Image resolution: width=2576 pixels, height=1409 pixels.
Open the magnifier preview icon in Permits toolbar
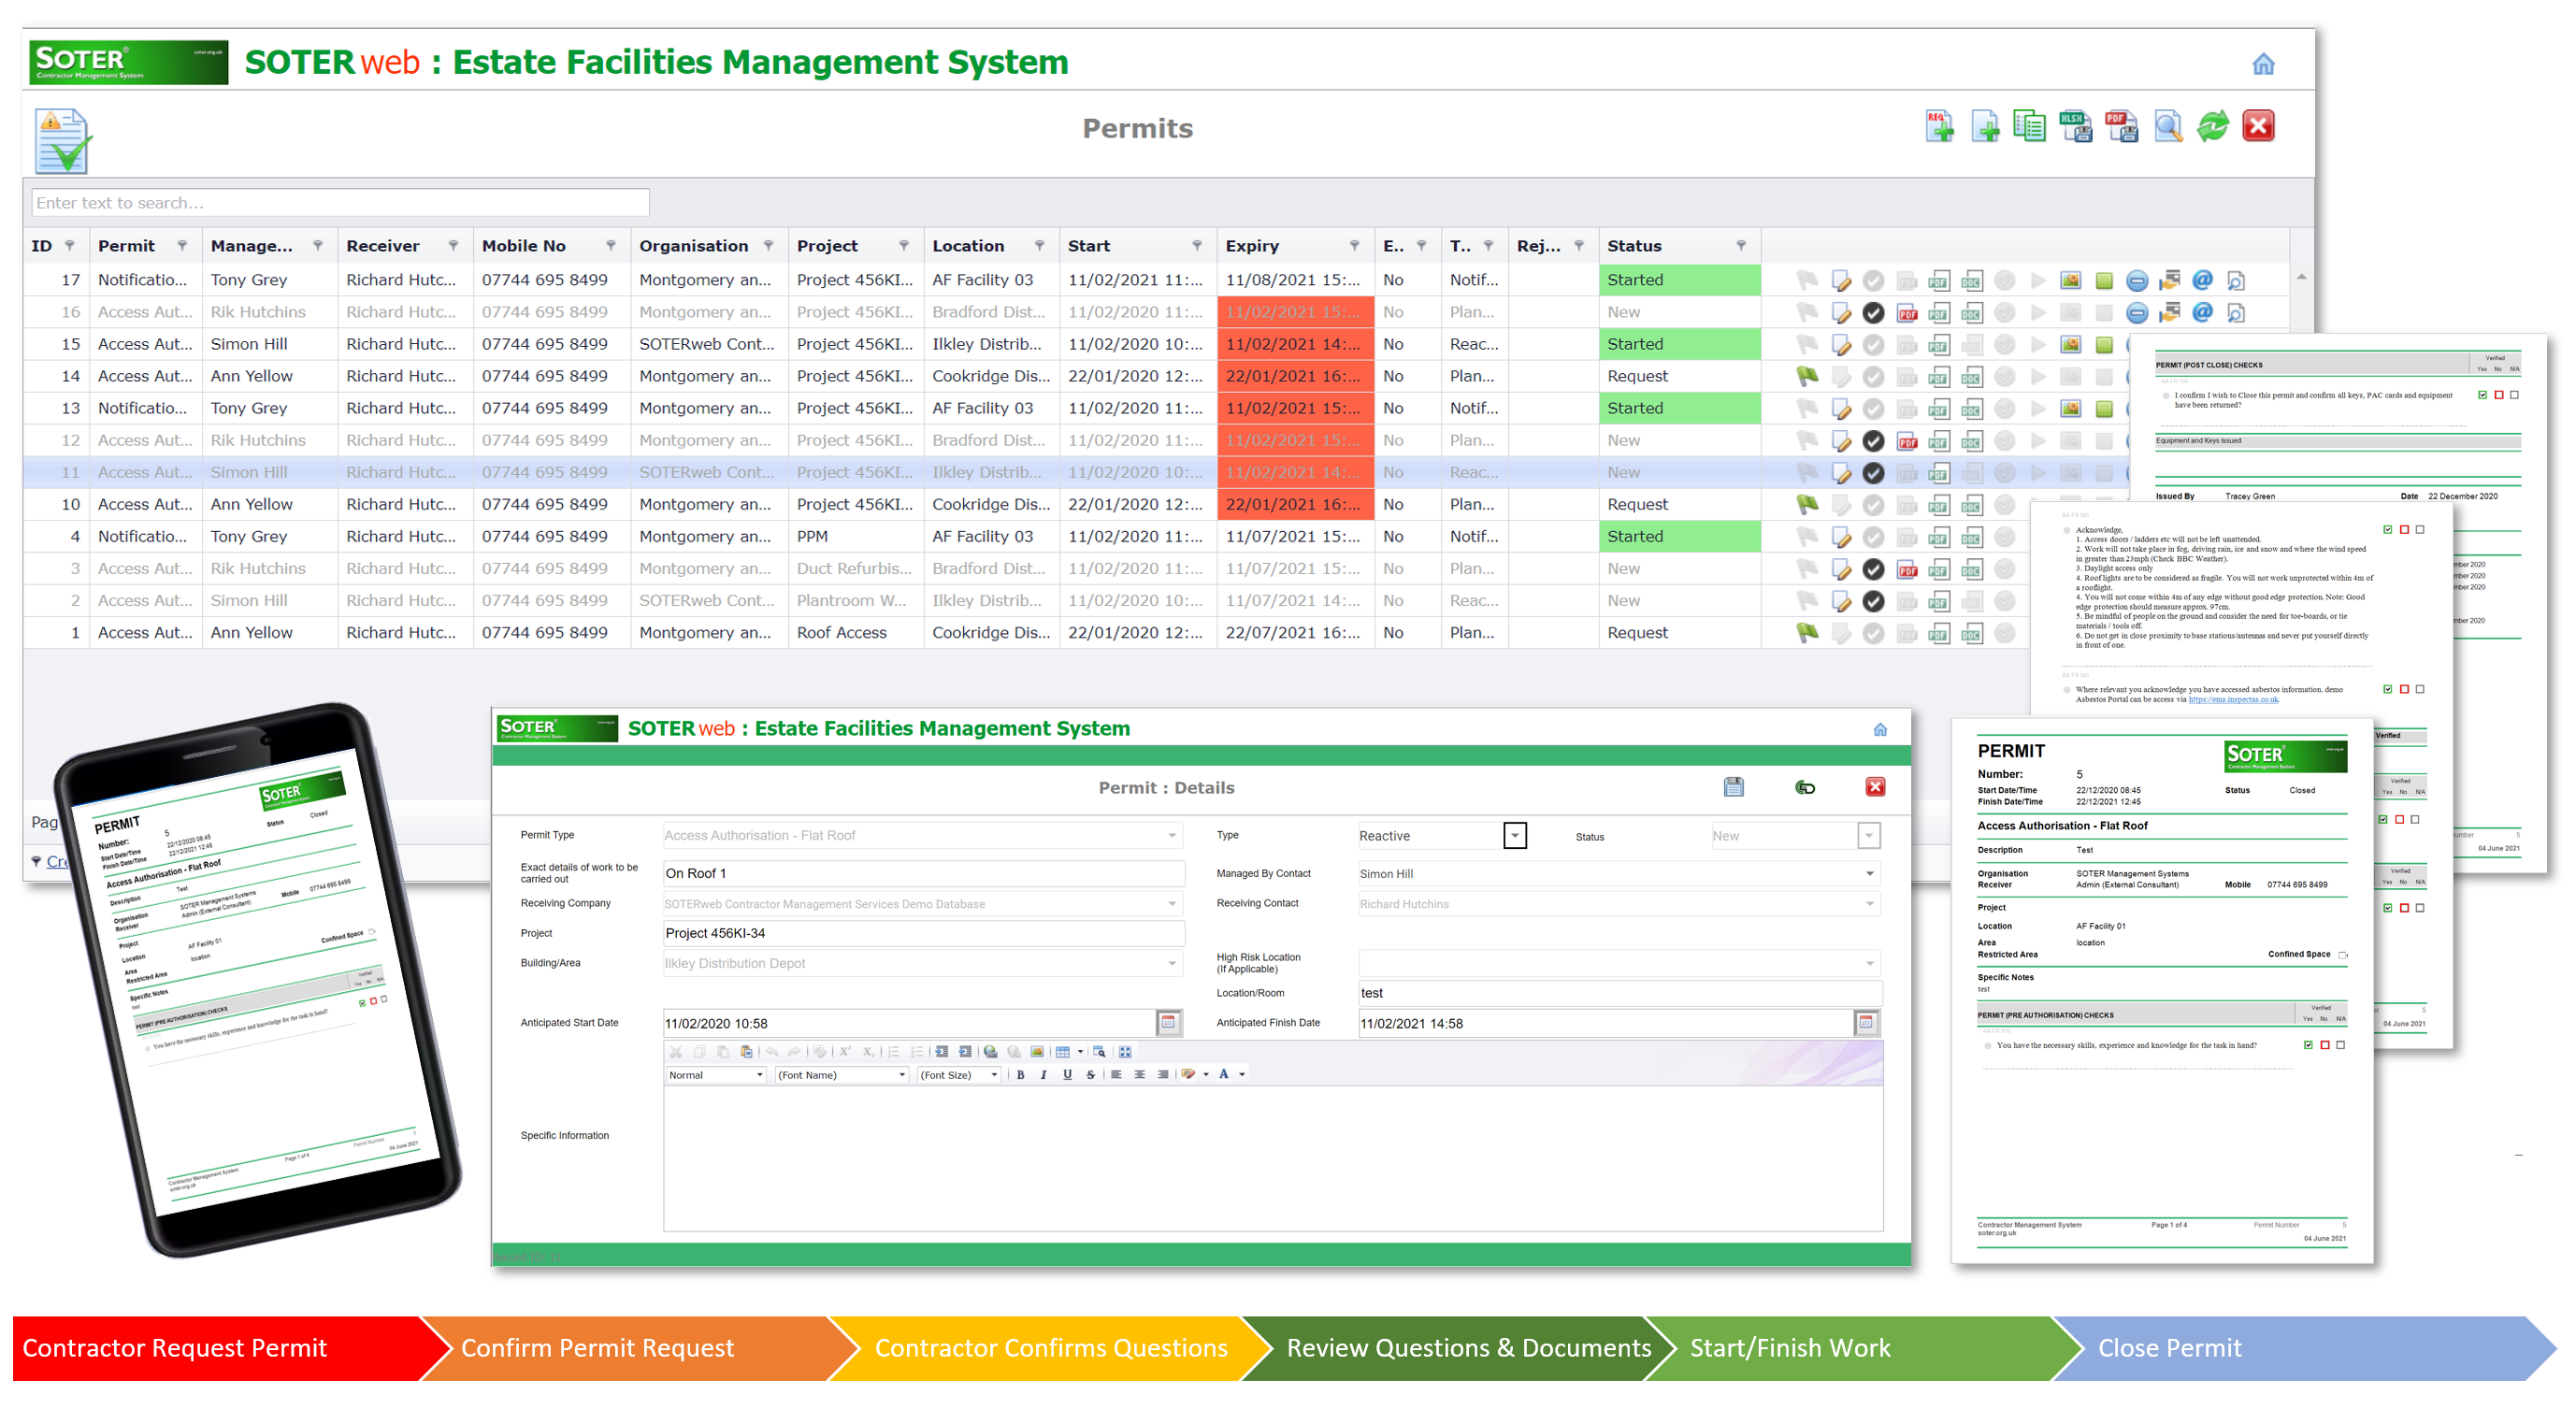tap(2168, 126)
